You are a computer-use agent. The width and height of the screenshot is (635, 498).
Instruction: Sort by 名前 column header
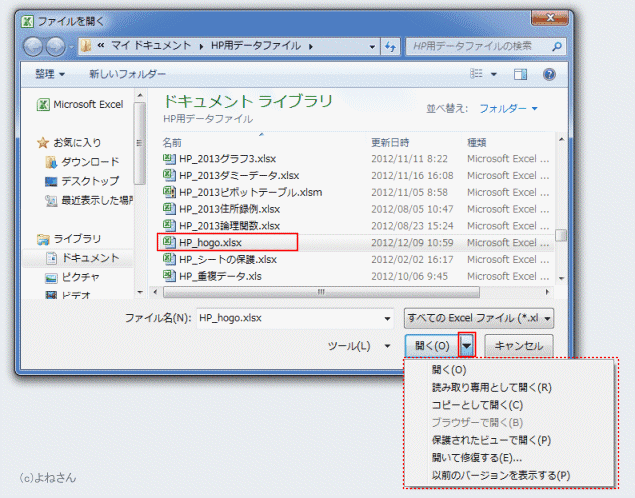coord(172,143)
